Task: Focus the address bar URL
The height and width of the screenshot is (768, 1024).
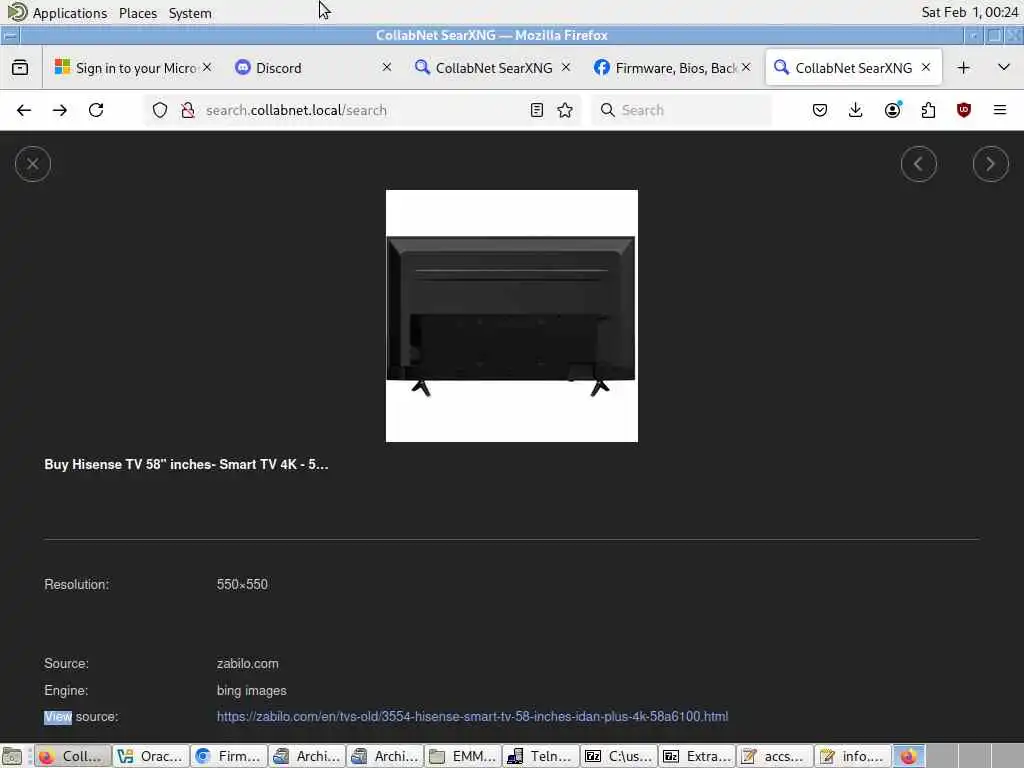Action: (362, 110)
